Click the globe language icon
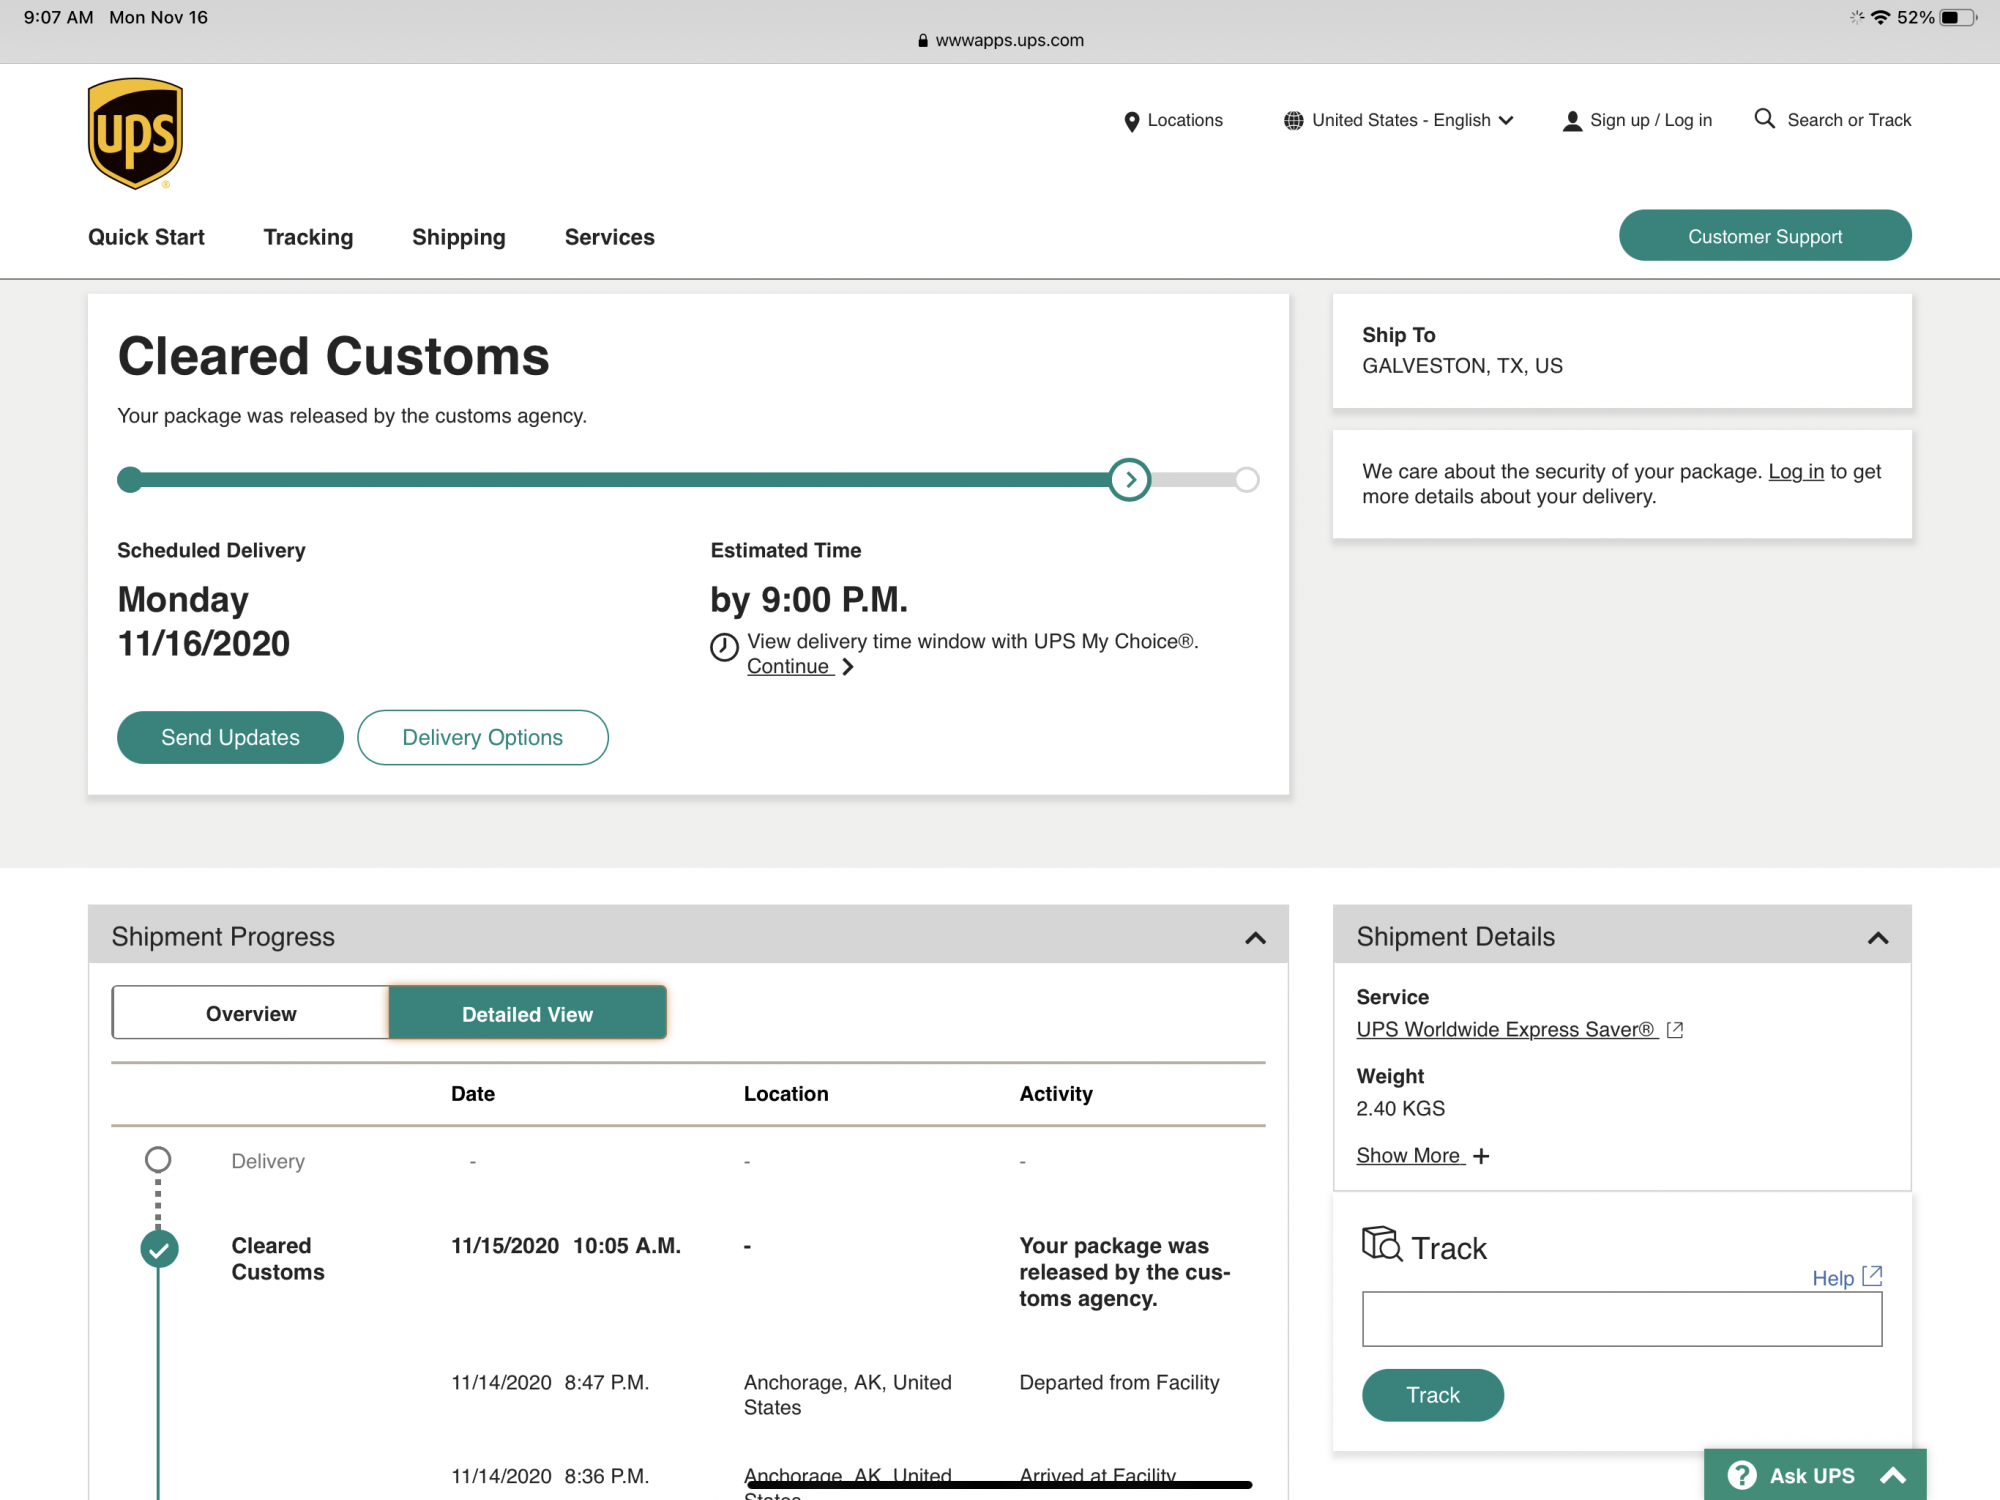Screen dimensions: 2000x1500 1293,121
